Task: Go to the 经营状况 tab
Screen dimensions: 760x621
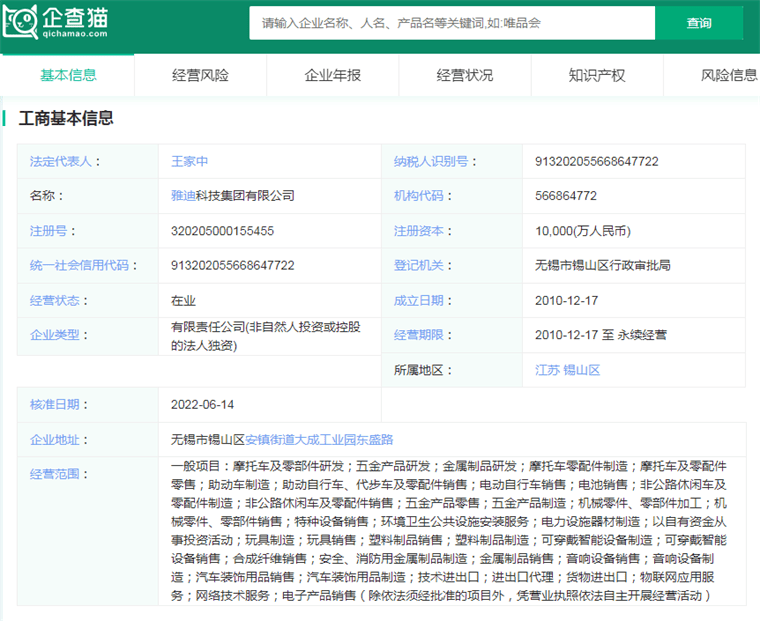Action: tap(465, 75)
